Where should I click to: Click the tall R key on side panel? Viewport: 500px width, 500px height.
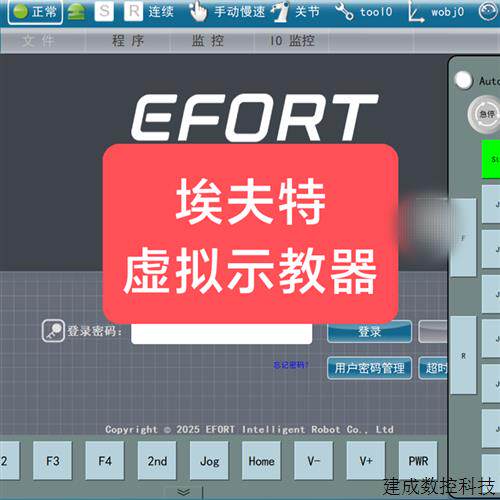[x=463, y=355]
